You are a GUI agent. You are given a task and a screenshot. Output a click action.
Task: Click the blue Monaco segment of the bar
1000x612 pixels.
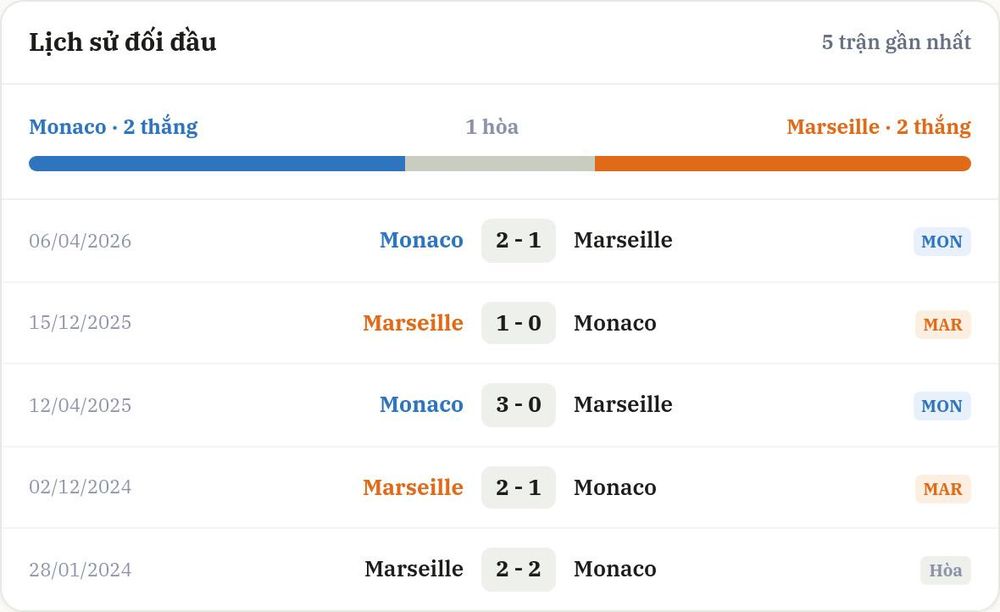click(x=217, y=163)
